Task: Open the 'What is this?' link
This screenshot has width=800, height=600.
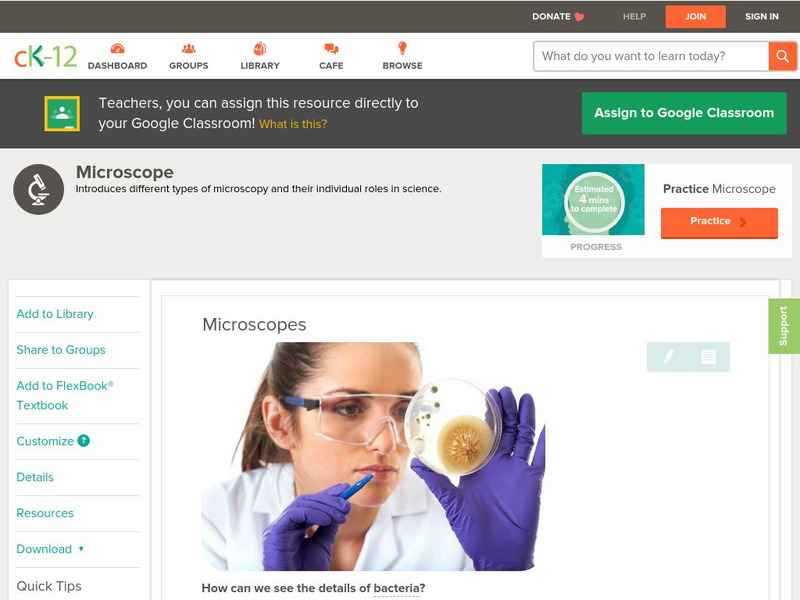Action: coord(293,124)
